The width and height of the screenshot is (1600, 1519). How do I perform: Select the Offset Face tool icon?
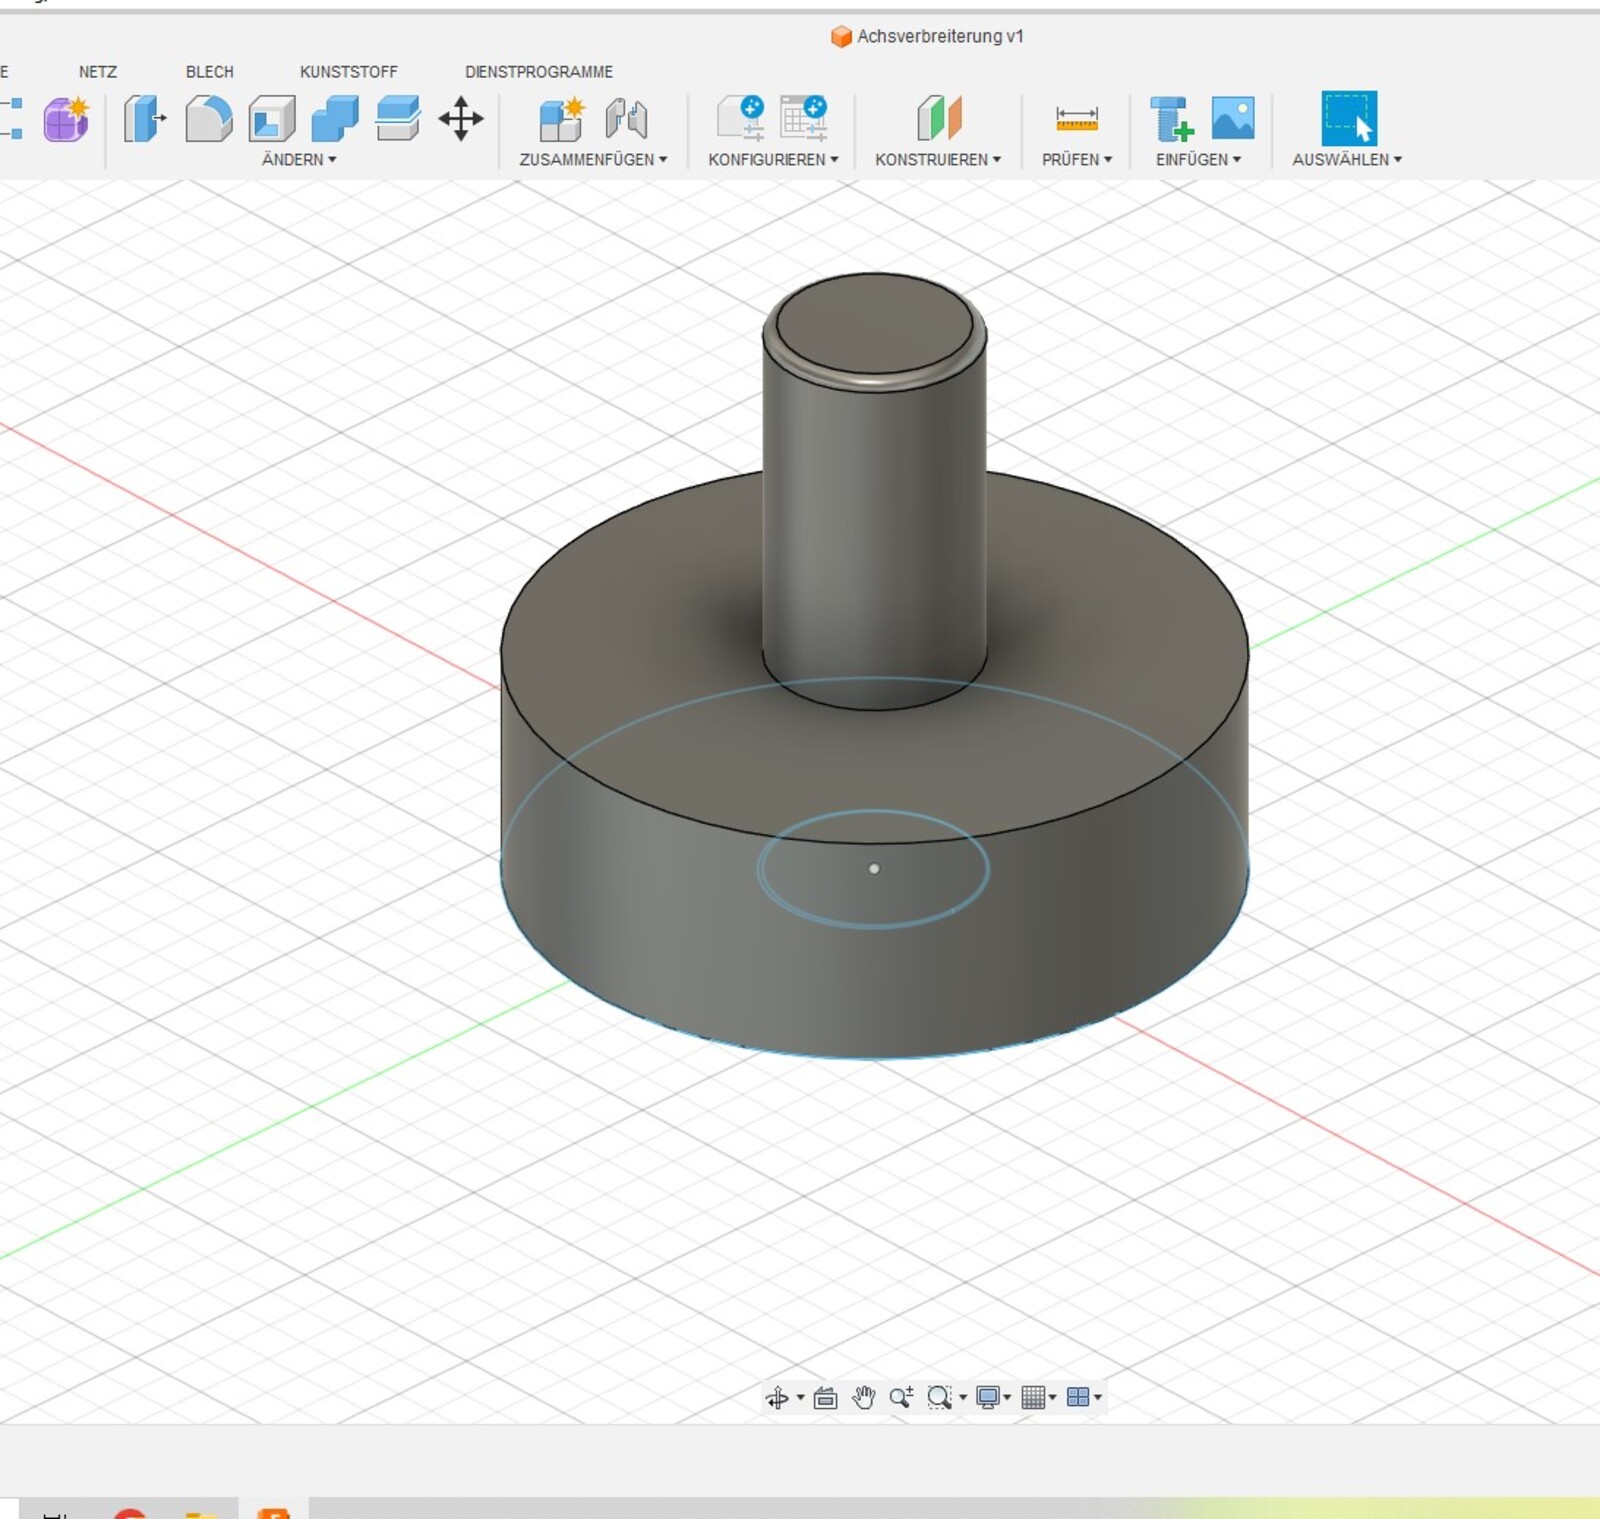pos(397,119)
